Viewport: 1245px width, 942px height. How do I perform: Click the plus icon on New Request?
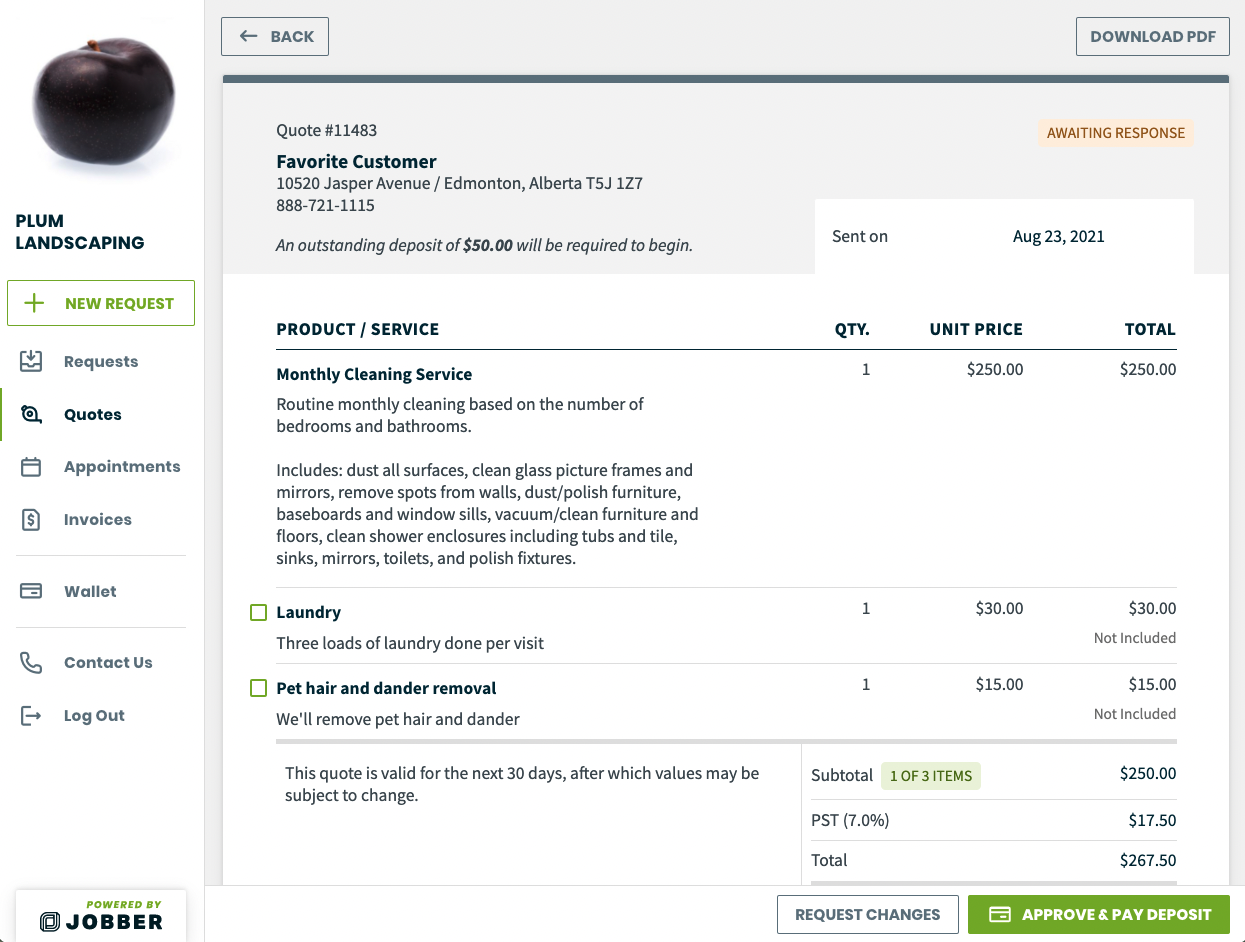(x=34, y=303)
